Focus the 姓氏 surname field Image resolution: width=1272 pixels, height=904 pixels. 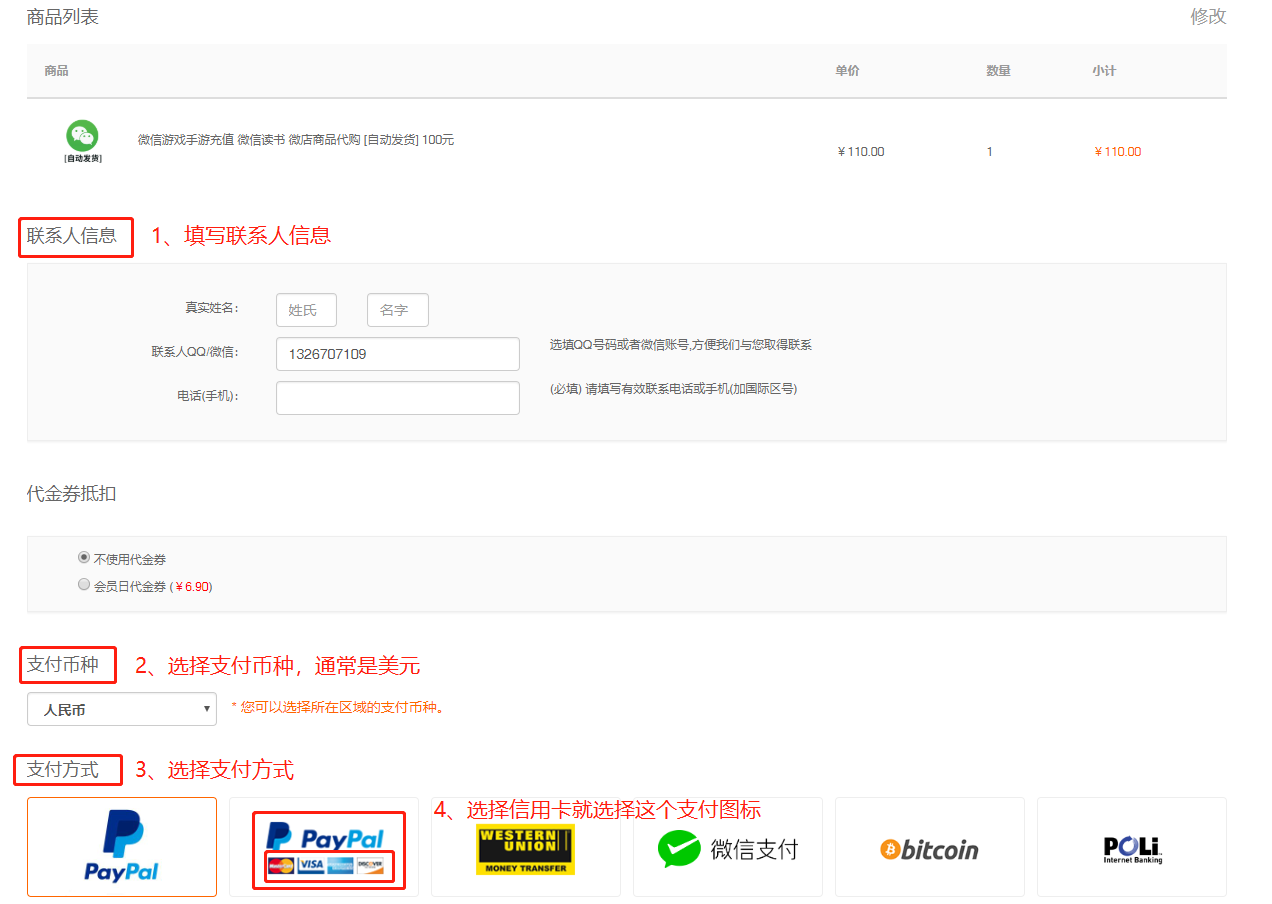pos(306,310)
